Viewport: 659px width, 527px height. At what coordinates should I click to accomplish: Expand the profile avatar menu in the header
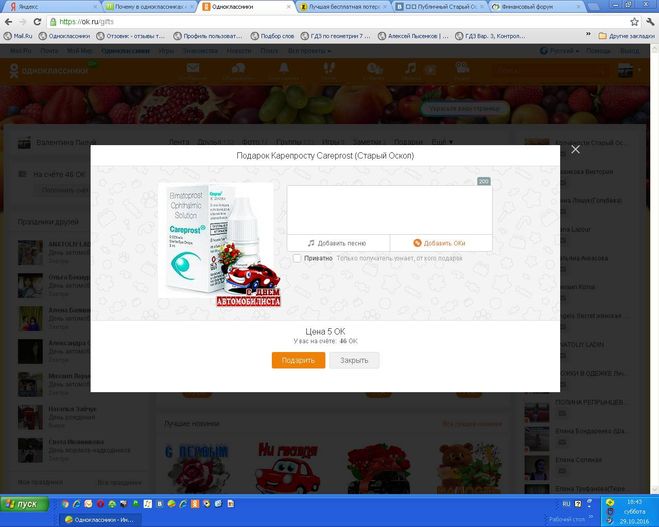pos(629,70)
